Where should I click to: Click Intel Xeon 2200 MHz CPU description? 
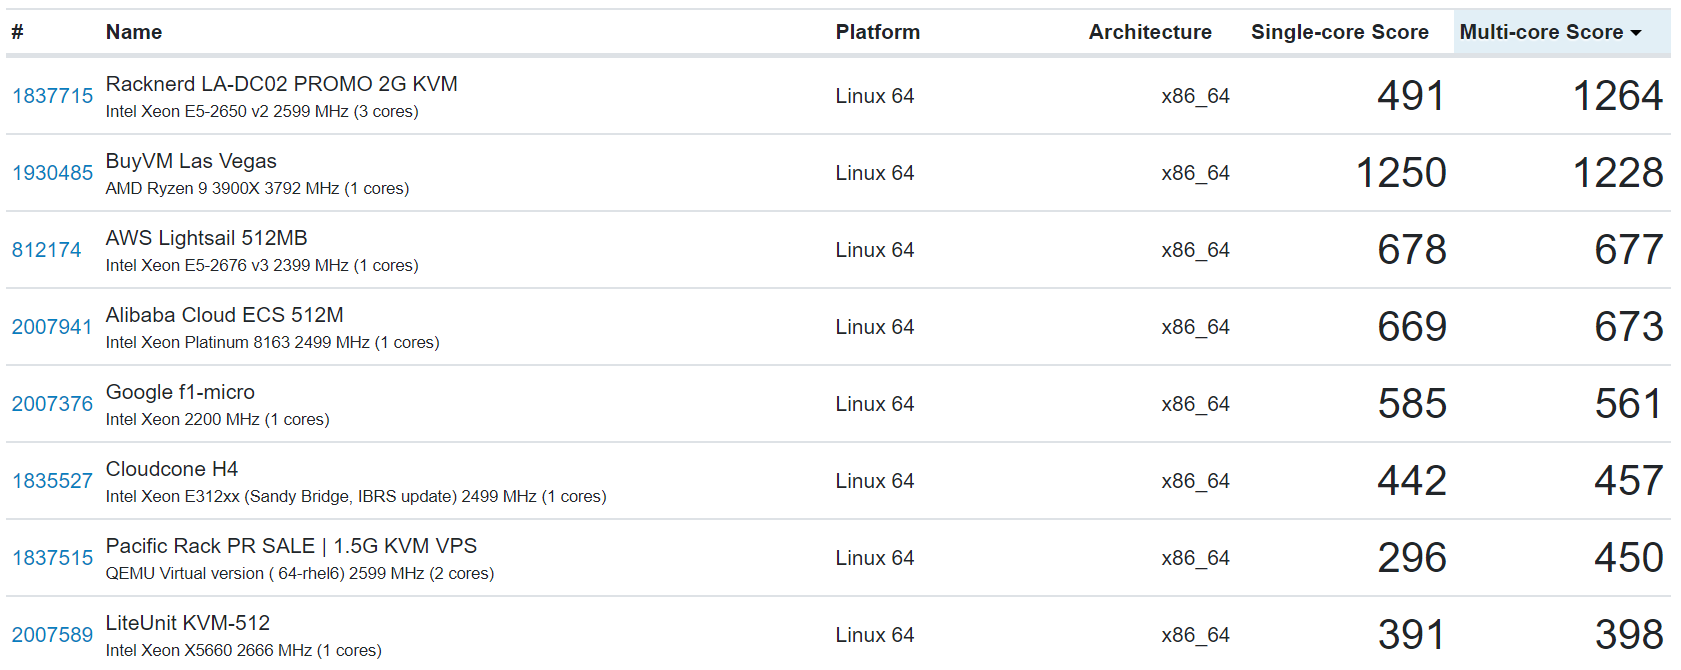(x=218, y=420)
